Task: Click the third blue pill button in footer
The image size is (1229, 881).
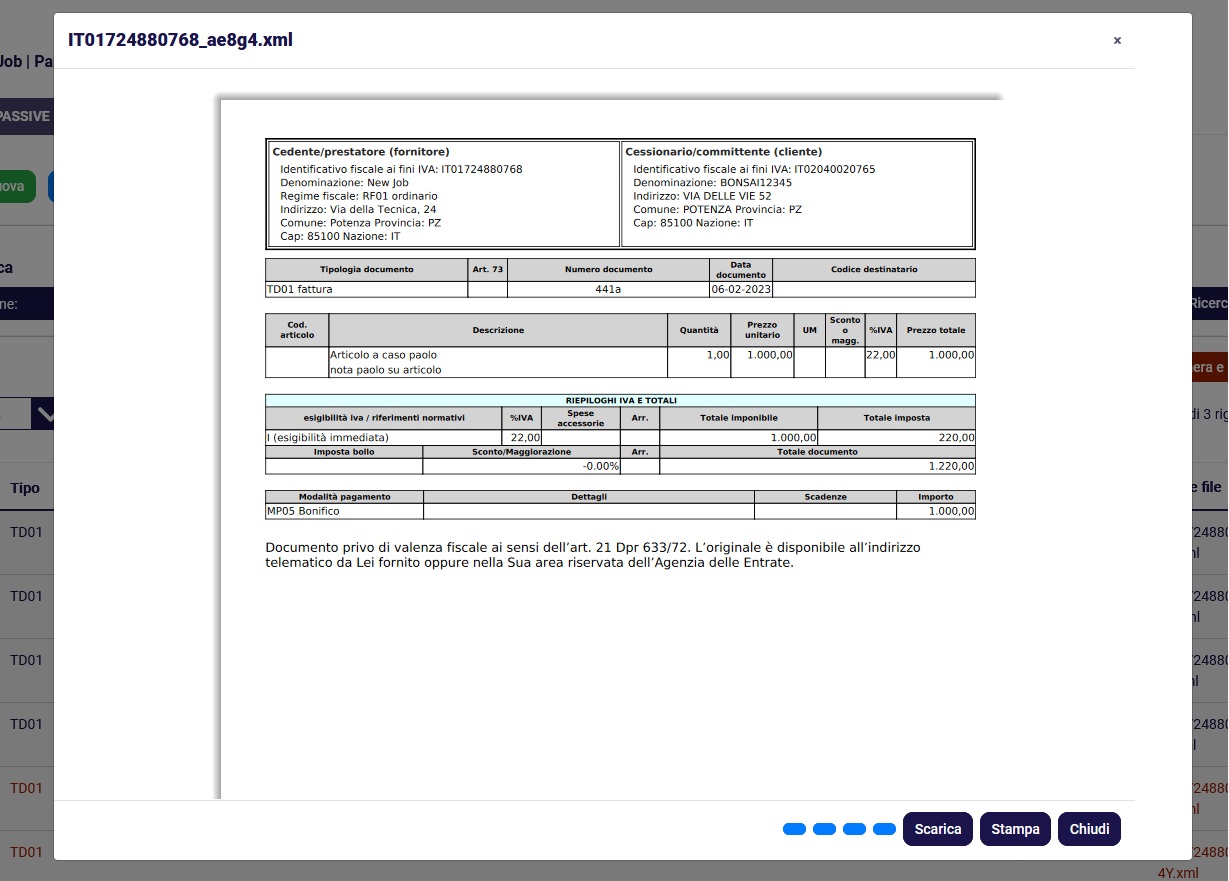Action: tap(854, 829)
